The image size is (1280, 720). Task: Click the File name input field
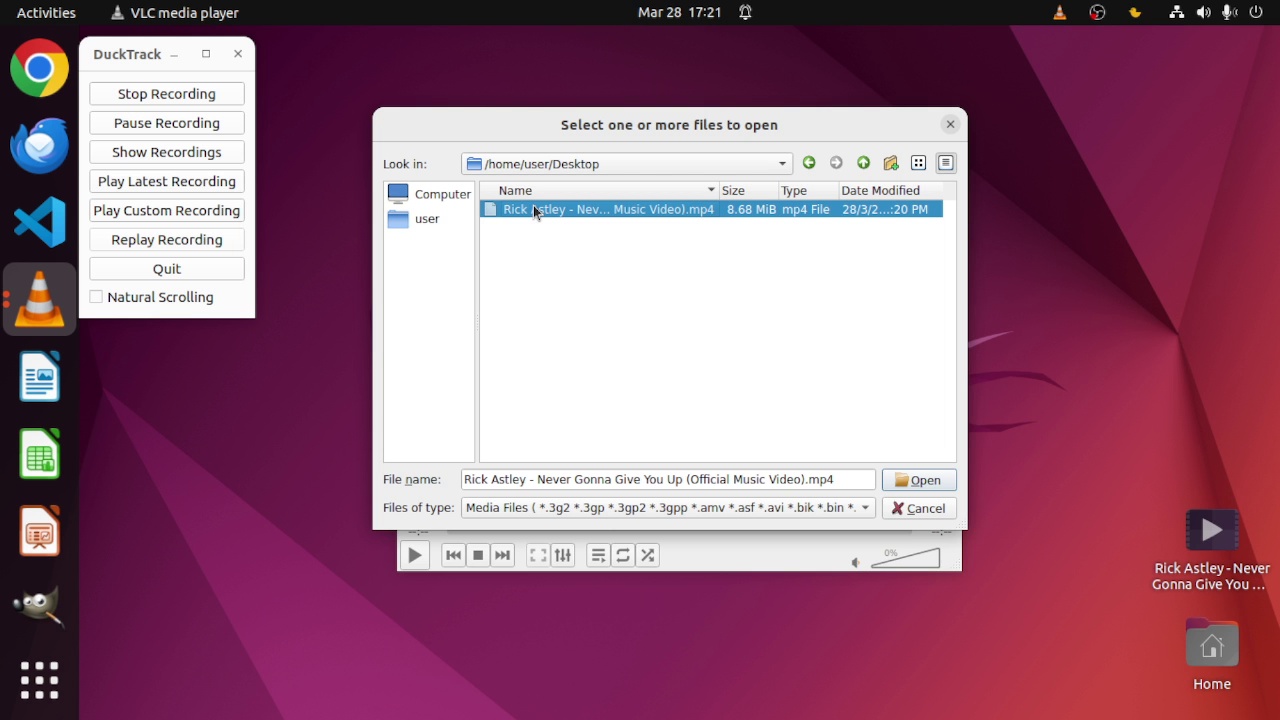668,480
